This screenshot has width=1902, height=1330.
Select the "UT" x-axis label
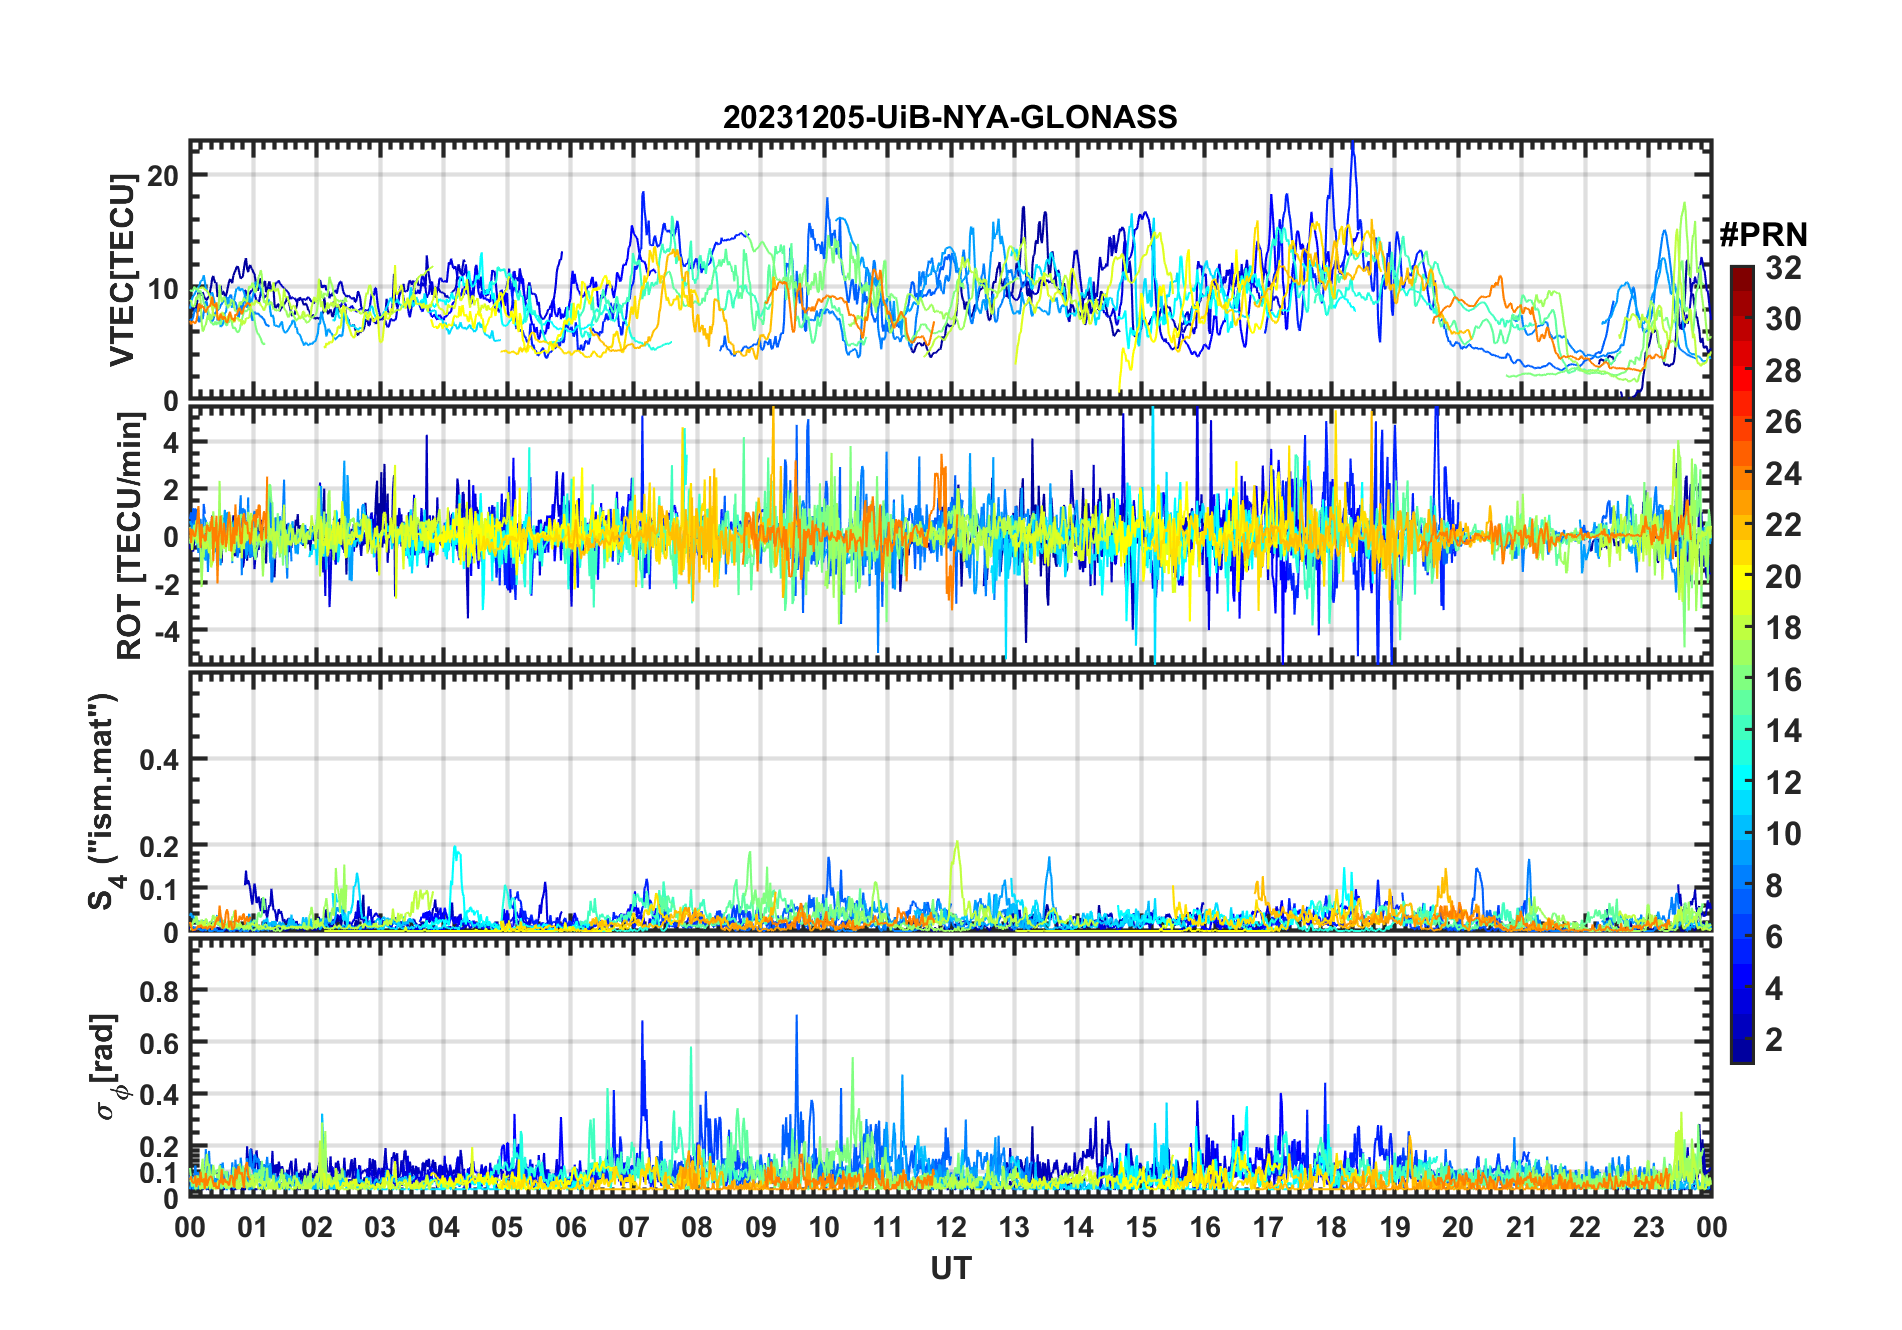(x=951, y=1268)
